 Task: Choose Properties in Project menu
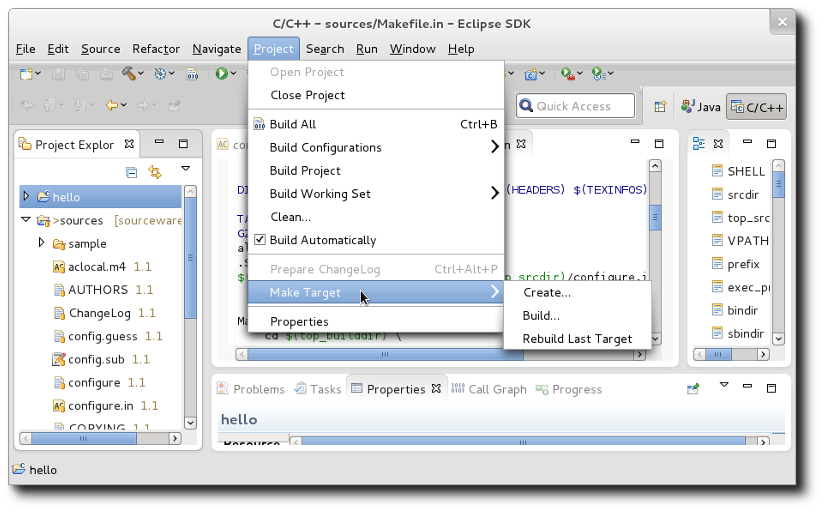[376, 321]
